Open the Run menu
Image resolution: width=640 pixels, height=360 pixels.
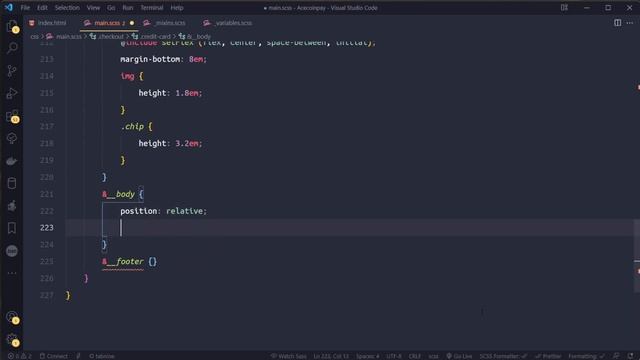click(x=128, y=8)
